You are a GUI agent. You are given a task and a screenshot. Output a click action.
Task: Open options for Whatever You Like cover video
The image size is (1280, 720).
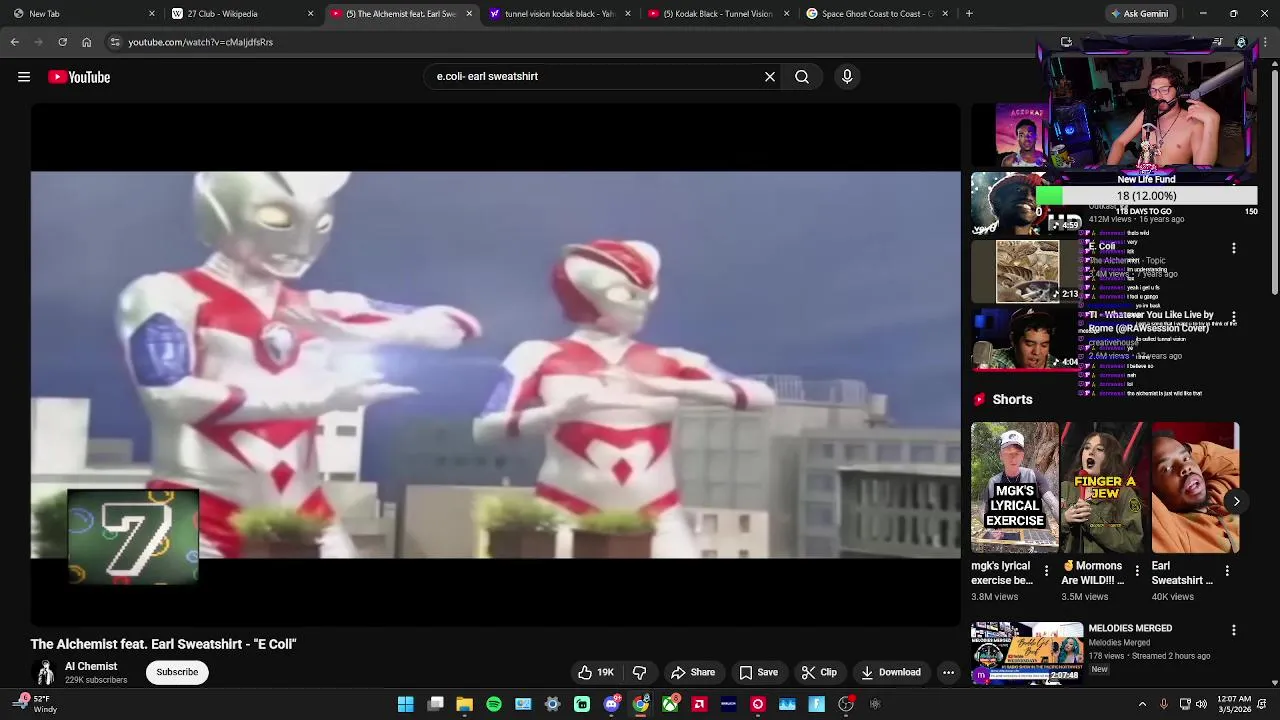pos(1234,317)
